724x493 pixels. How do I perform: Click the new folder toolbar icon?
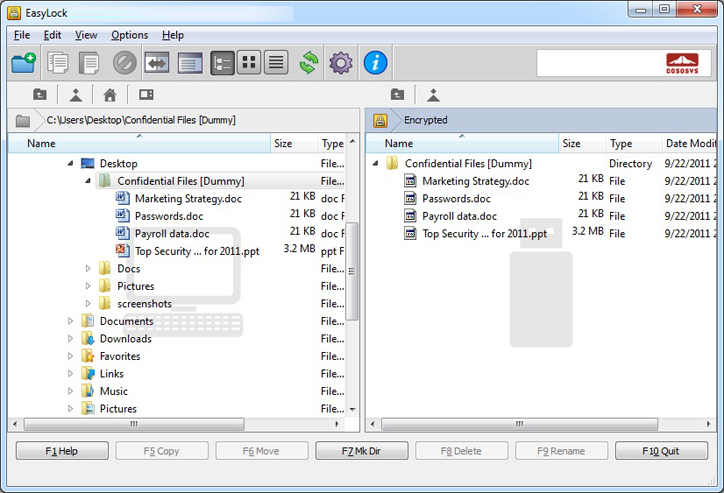coord(24,63)
